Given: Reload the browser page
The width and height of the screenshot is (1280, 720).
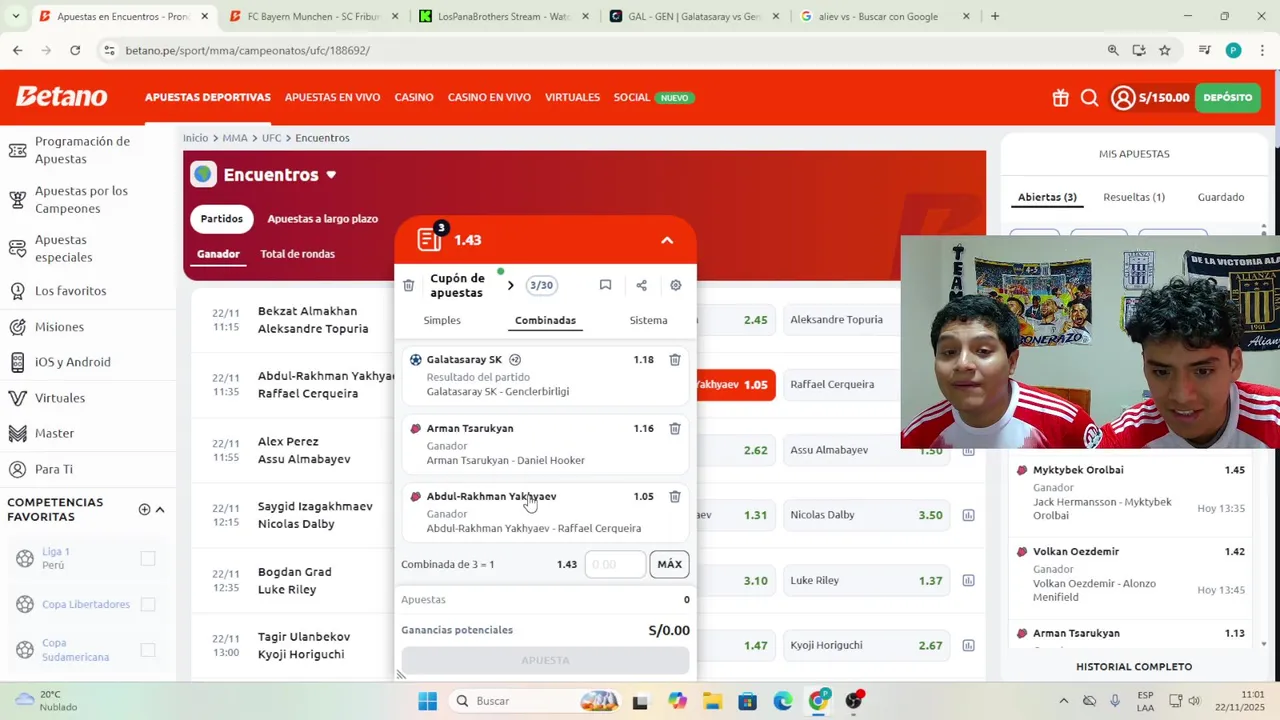Looking at the screenshot, I should [75, 50].
